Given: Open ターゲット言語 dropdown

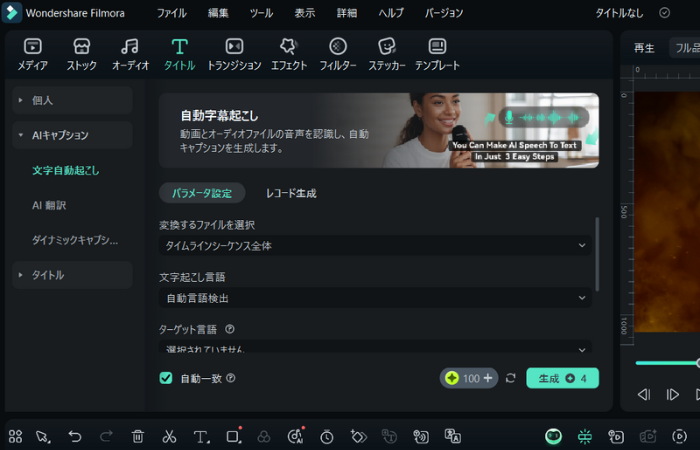Looking at the screenshot, I should coord(375,346).
